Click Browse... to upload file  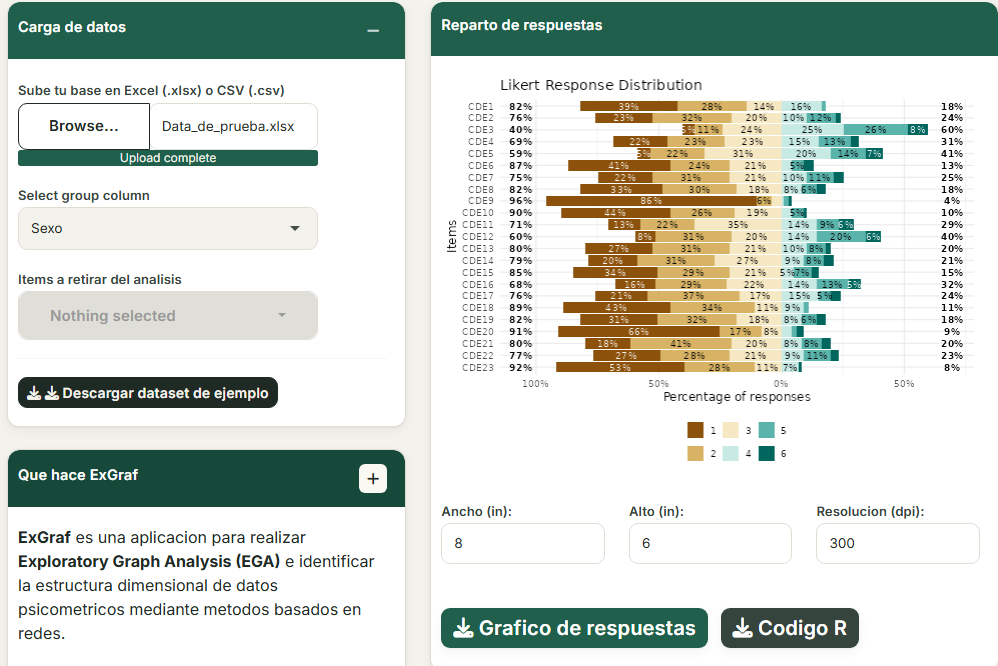tap(84, 126)
